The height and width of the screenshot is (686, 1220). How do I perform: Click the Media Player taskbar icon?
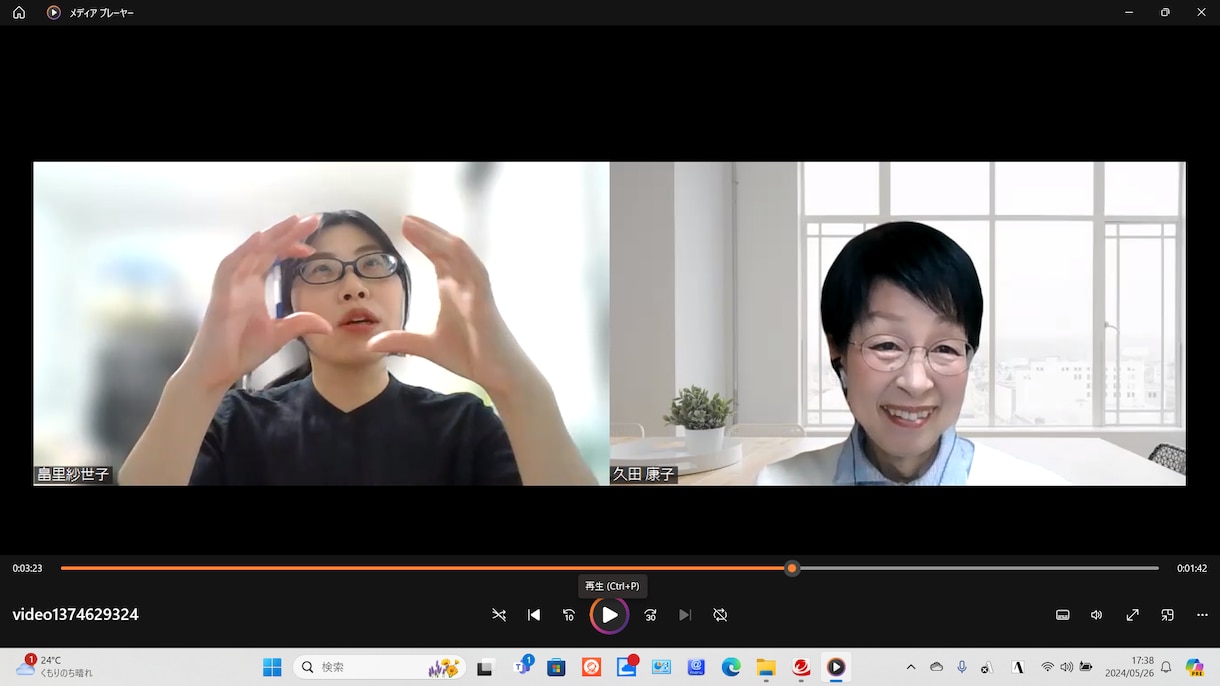pos(836,667)
